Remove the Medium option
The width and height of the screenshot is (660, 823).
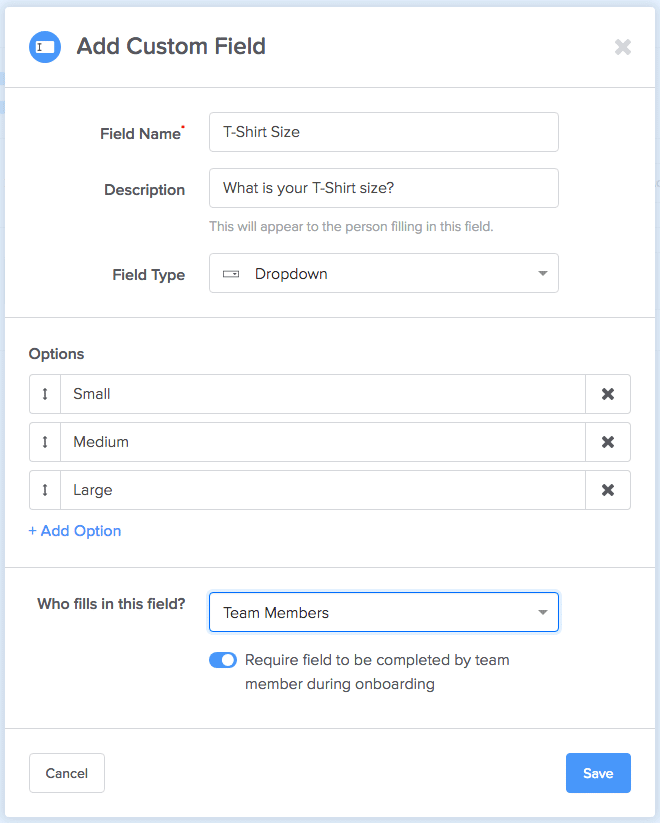point(608,442)
